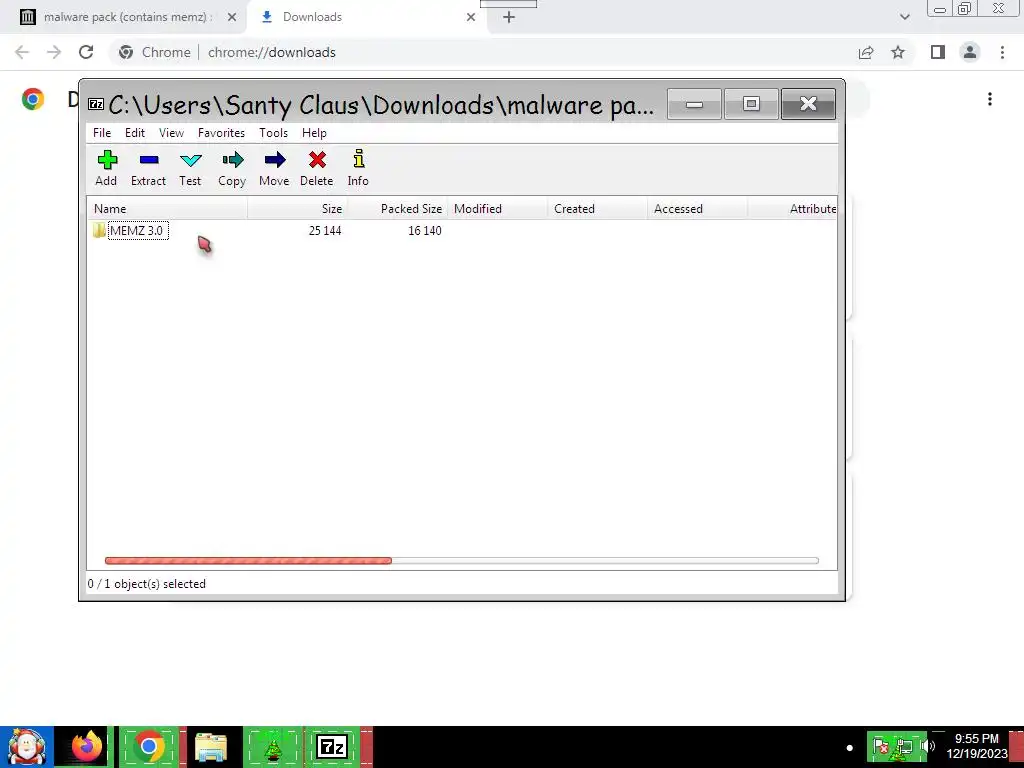Click 7-Zip taskbar icon

[332, 747]
